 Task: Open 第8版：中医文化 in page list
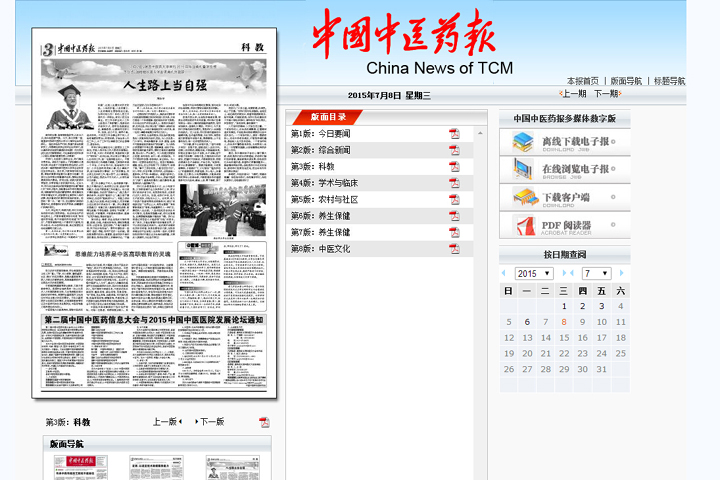click(321, 249)
